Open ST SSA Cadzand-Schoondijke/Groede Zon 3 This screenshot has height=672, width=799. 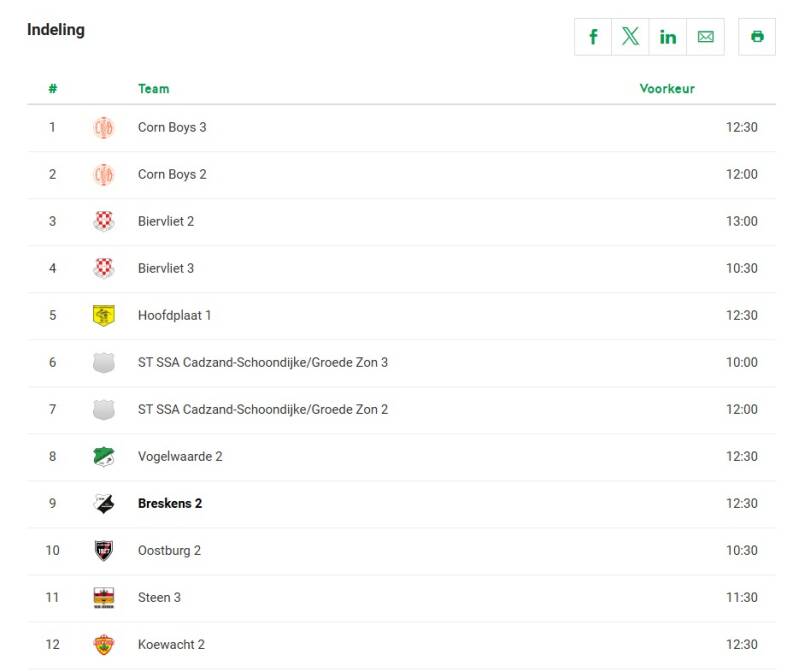tap(262, 362)
